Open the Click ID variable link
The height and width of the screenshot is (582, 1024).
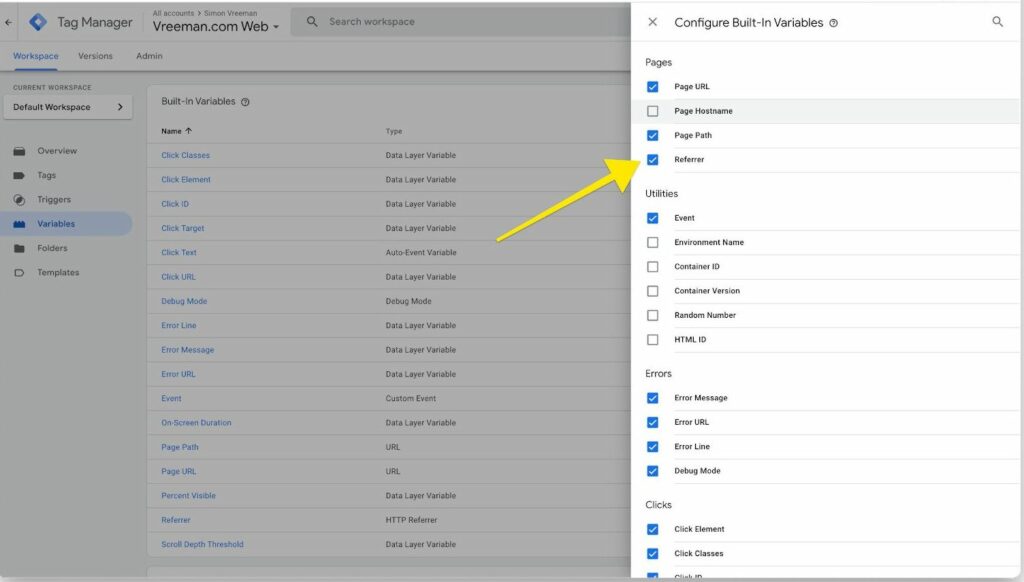point(175,204)
